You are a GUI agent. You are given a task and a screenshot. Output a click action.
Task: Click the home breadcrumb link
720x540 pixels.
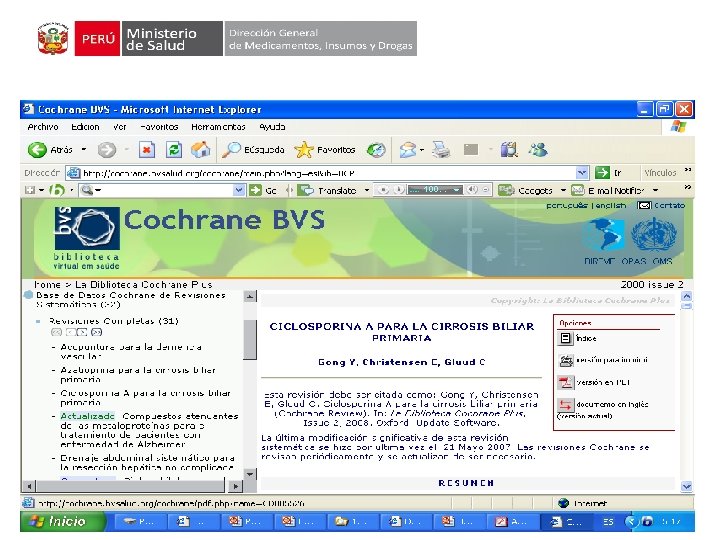coord(47,285)
